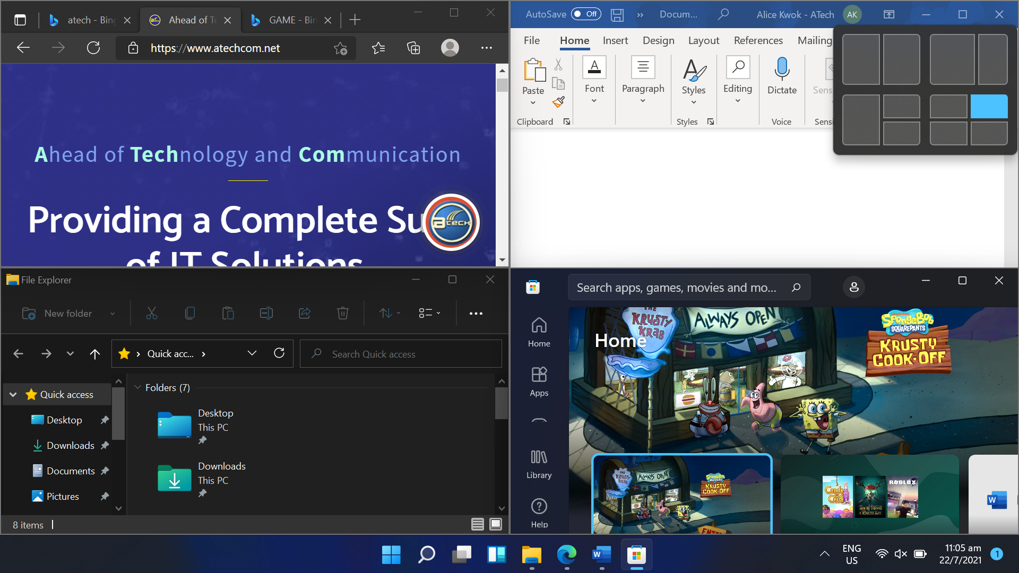This screenshot has width=1019, height=574.
Task: Open the File menu in Word
Action: coord(532,40)
